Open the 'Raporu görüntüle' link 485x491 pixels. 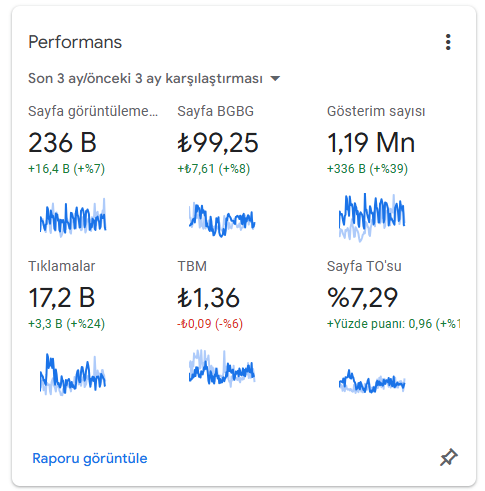tap(90, 458)
